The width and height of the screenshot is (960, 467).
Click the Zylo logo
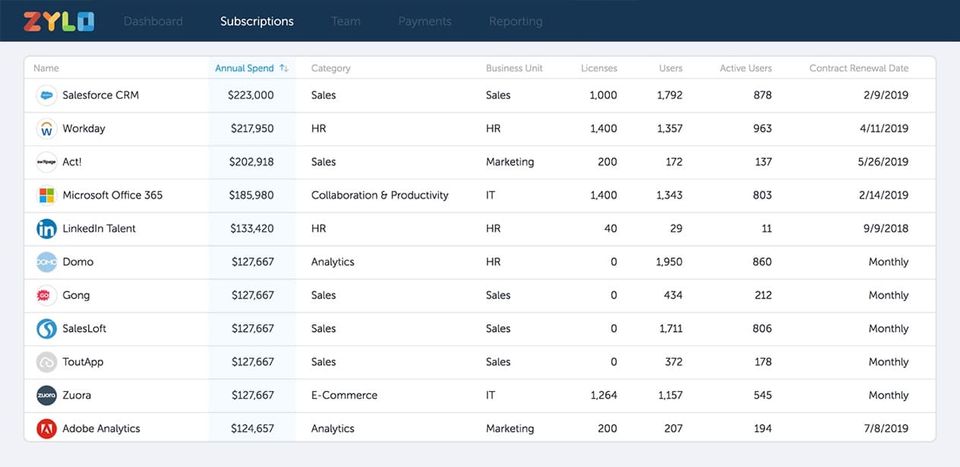tap(59, 21)
